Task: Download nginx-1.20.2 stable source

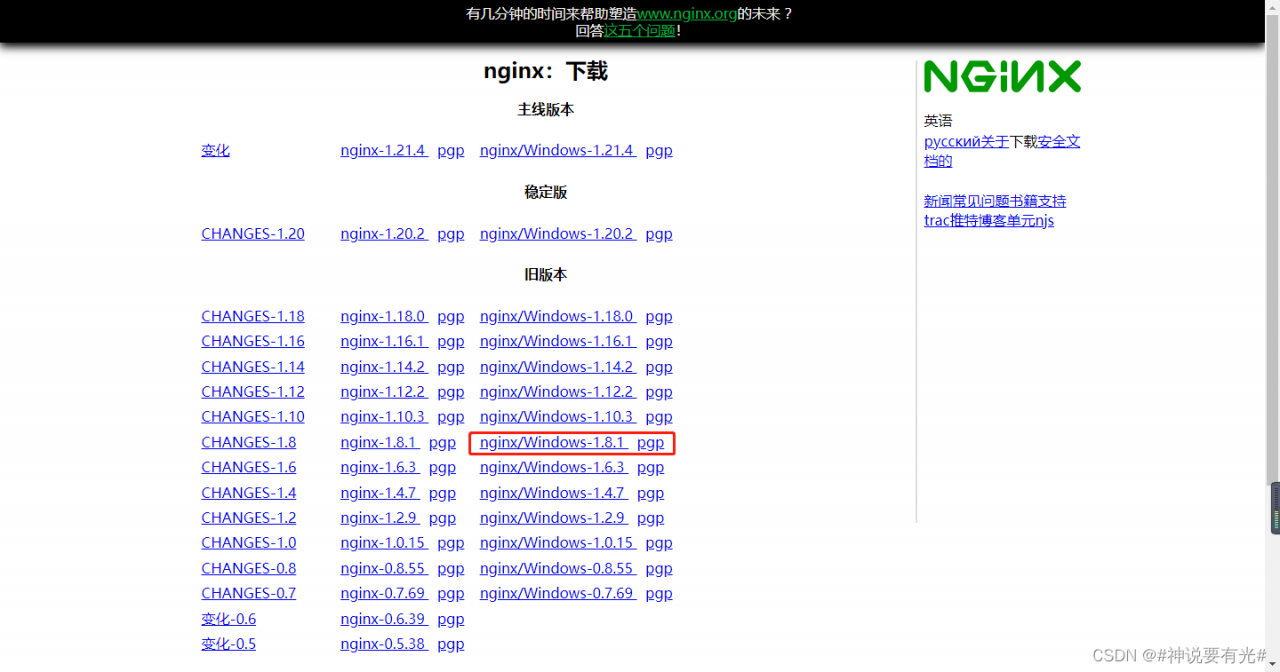Action: (x=384, y=233)
